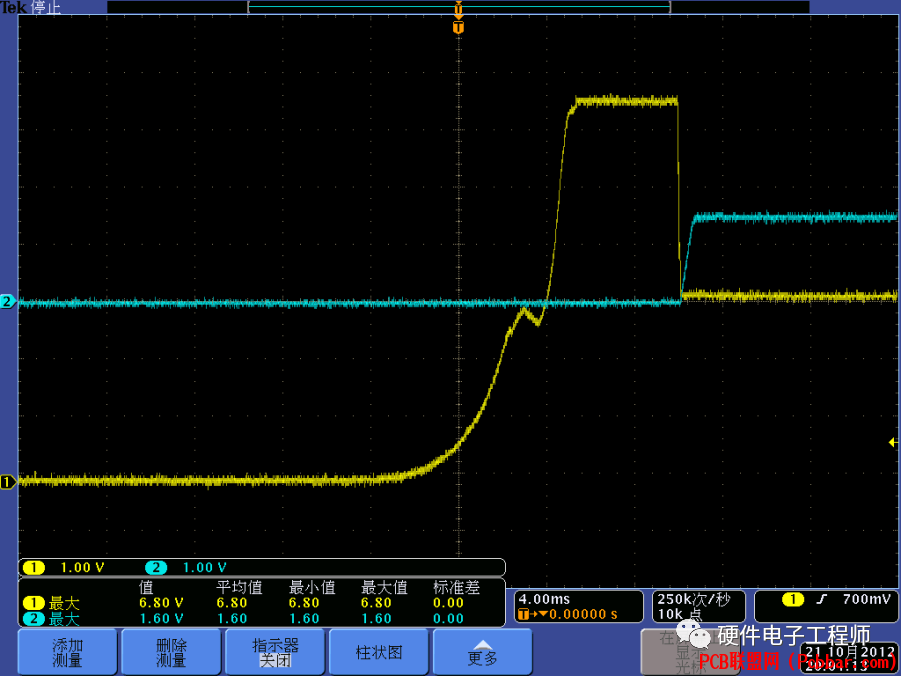901x676 pixels.
Task: Click the 最大值 column header
Action: click(x=384, y=587)
